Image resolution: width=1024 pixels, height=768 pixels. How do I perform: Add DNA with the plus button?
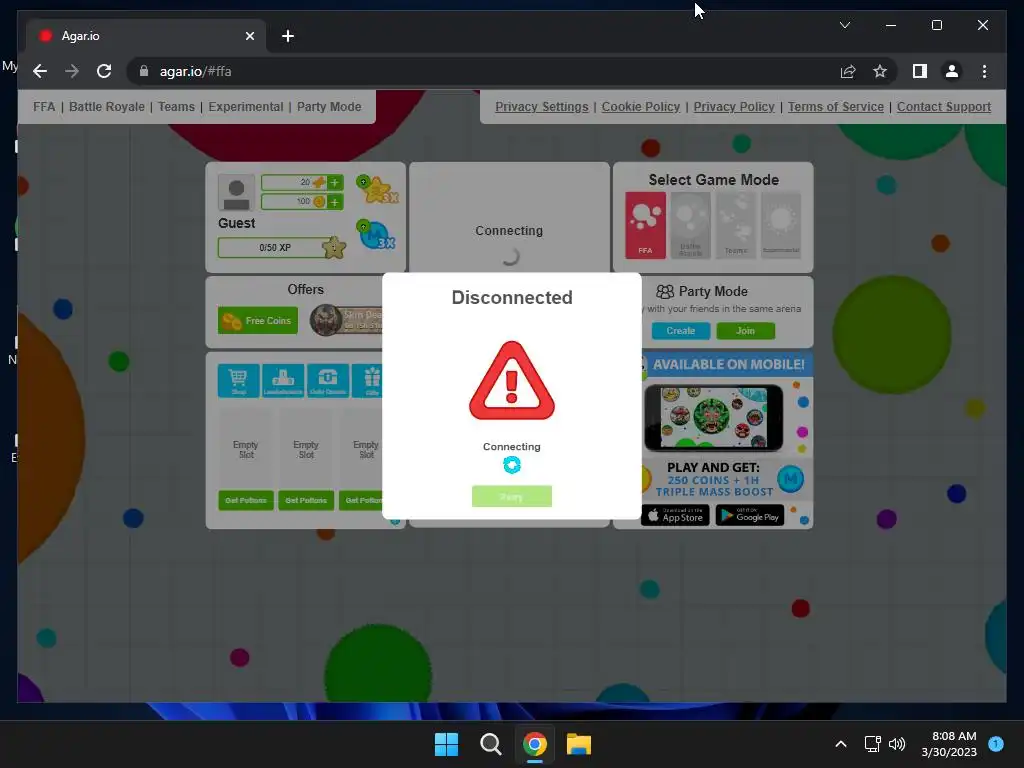[334, 182]
